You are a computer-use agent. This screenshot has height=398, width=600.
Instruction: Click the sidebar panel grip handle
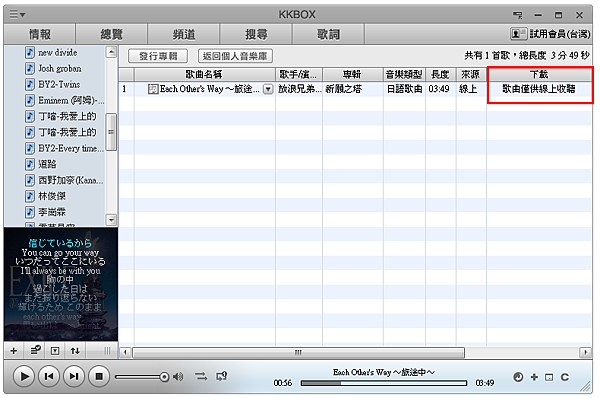(107, 351)
